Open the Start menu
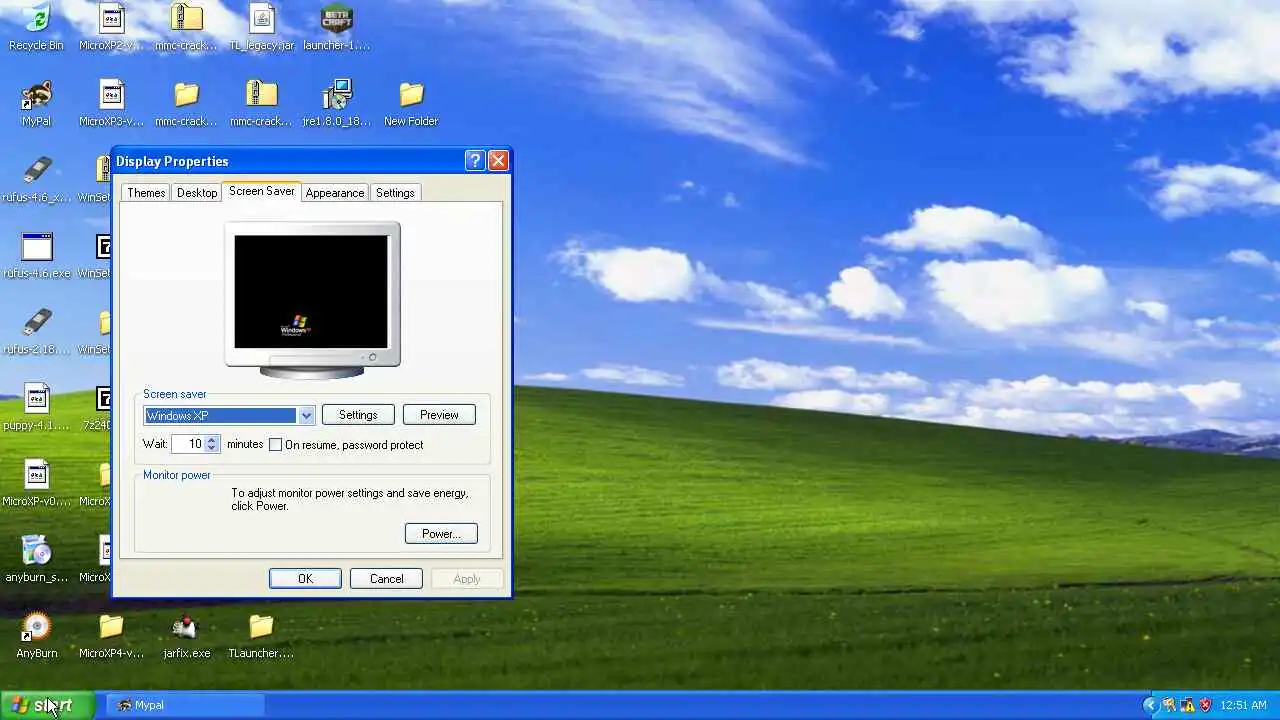 [47, 705]
